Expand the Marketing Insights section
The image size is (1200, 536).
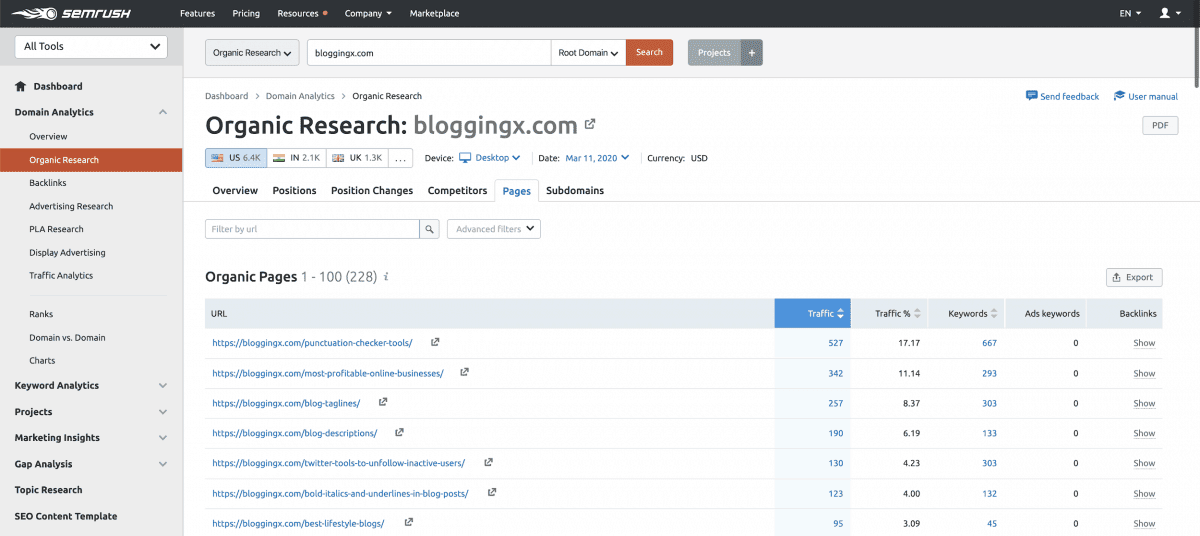tap(163, 437)
